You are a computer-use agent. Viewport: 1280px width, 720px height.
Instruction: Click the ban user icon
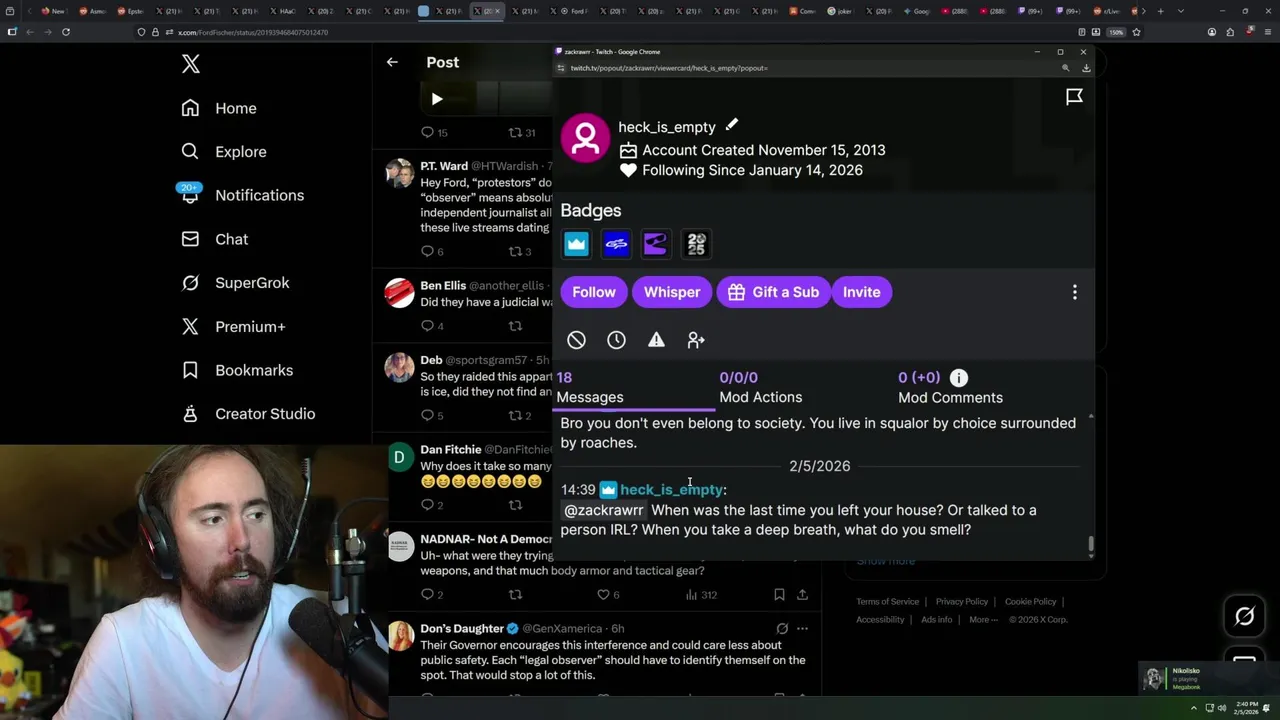576,340
